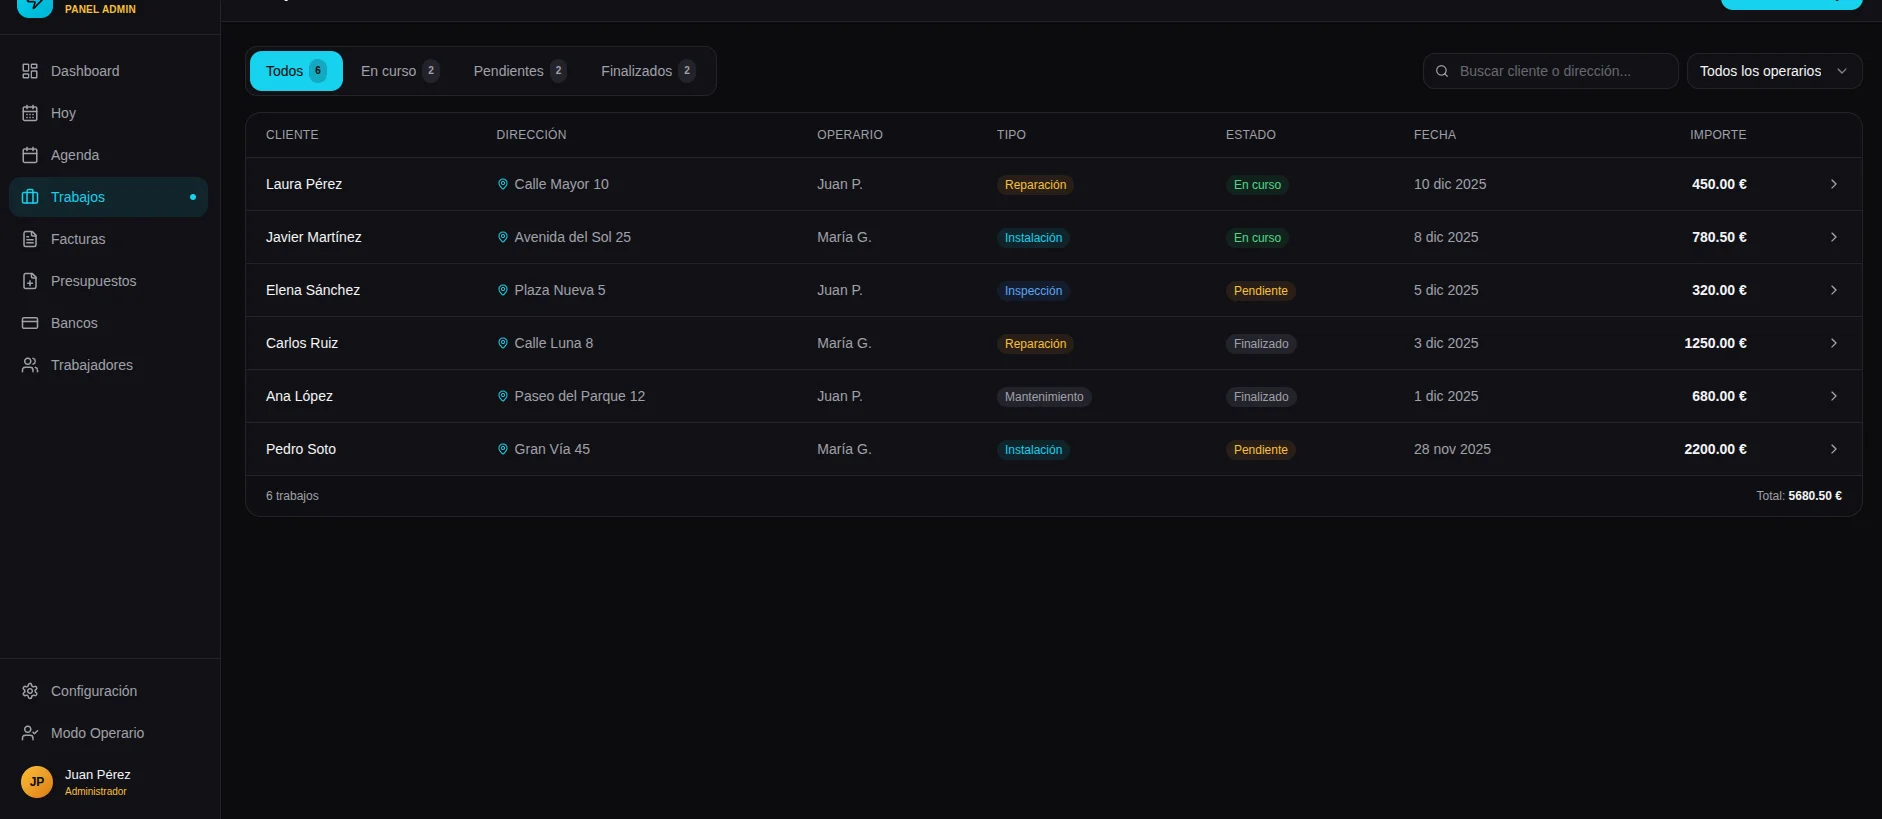1882x819 pixels.
Task: Click location pin beside Calle Luna 8
Action: point(503,343)
